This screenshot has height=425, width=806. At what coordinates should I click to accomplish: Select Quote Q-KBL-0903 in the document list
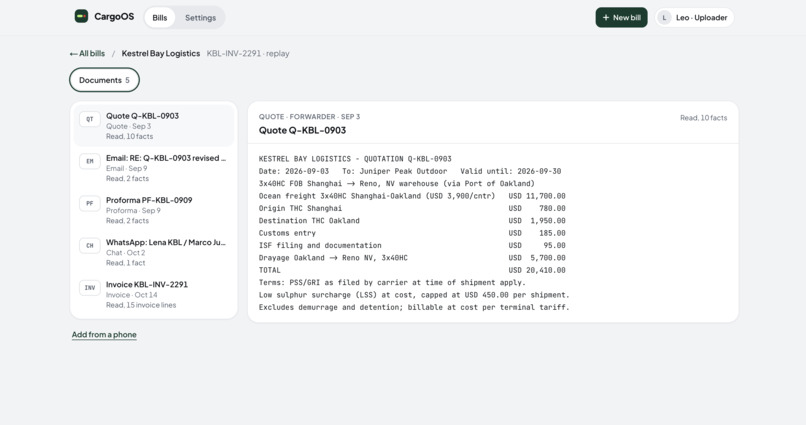coord(154,126)
